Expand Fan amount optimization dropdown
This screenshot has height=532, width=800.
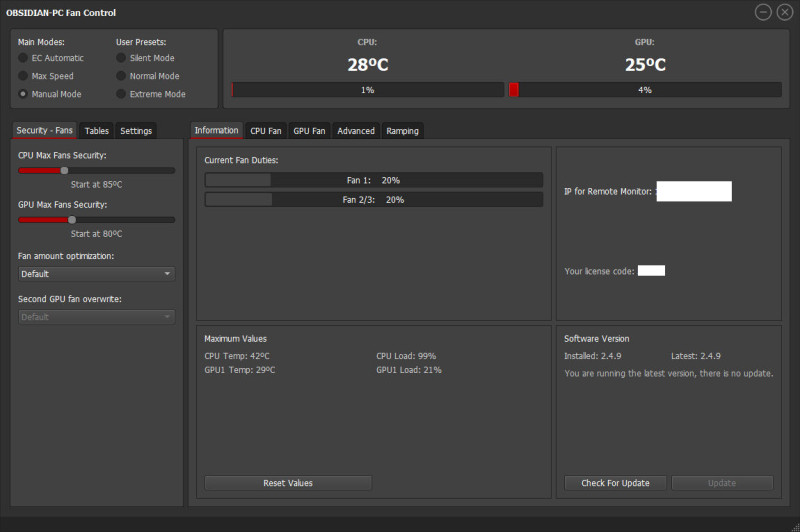(x=96, y=274)
